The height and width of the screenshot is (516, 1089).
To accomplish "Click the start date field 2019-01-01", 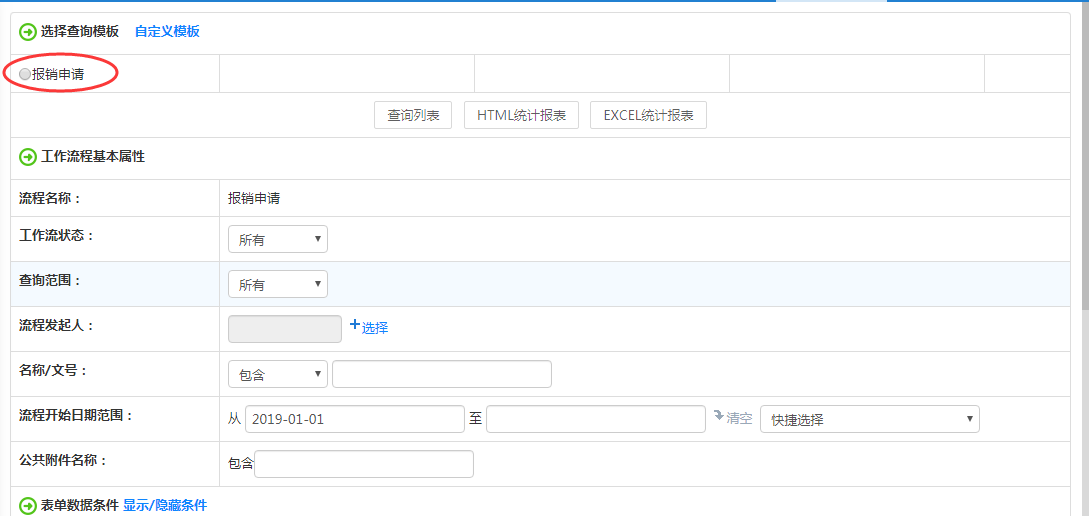I will 354,419.
